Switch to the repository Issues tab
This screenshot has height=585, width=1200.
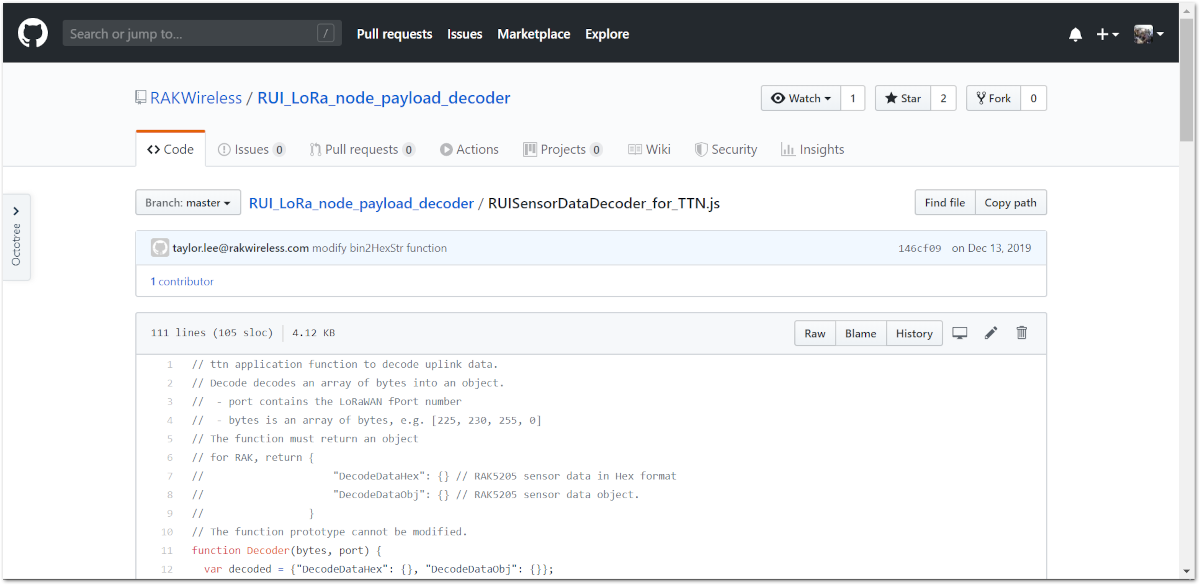click(252, 149)
